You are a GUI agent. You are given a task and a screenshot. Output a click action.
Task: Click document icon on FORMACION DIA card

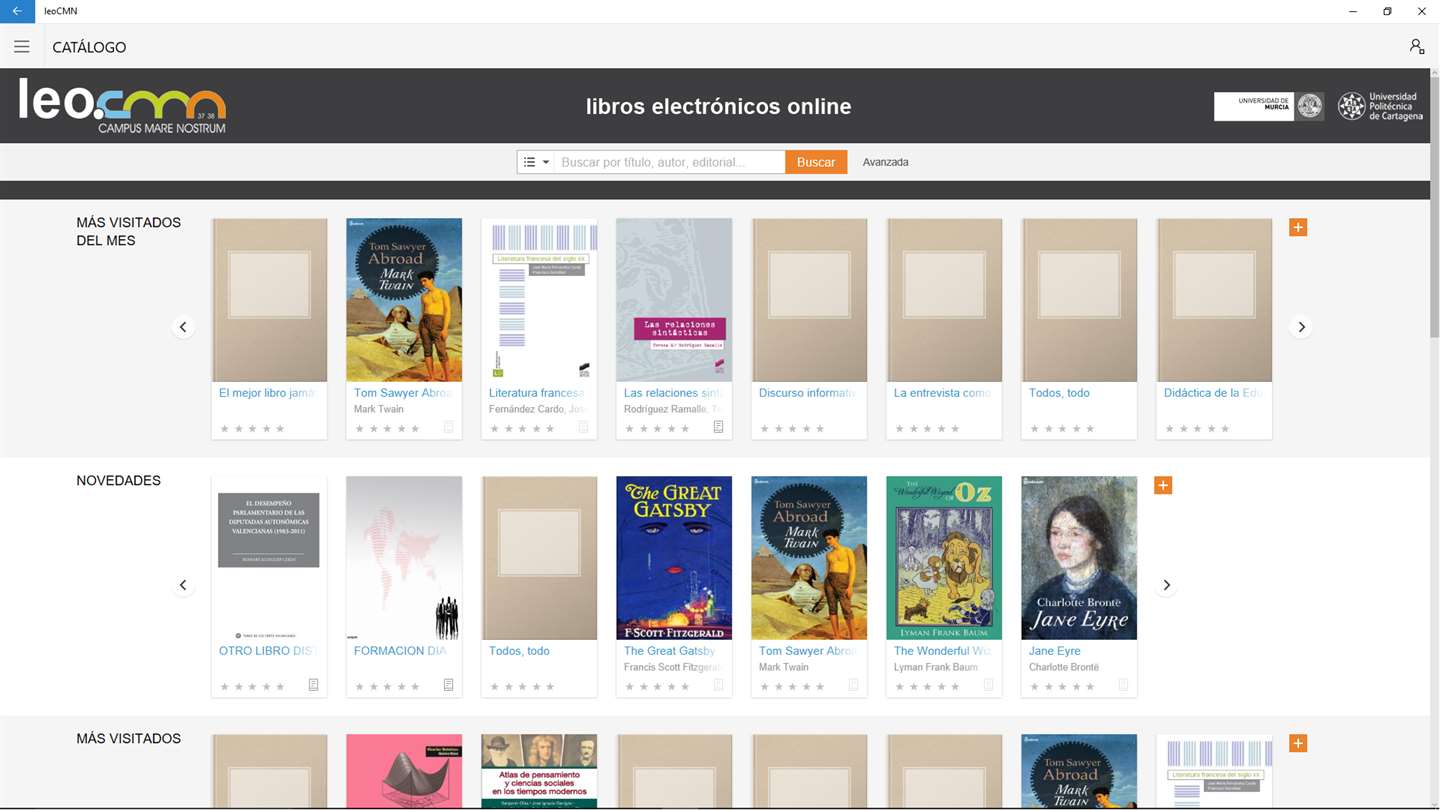tap(448, 685)
